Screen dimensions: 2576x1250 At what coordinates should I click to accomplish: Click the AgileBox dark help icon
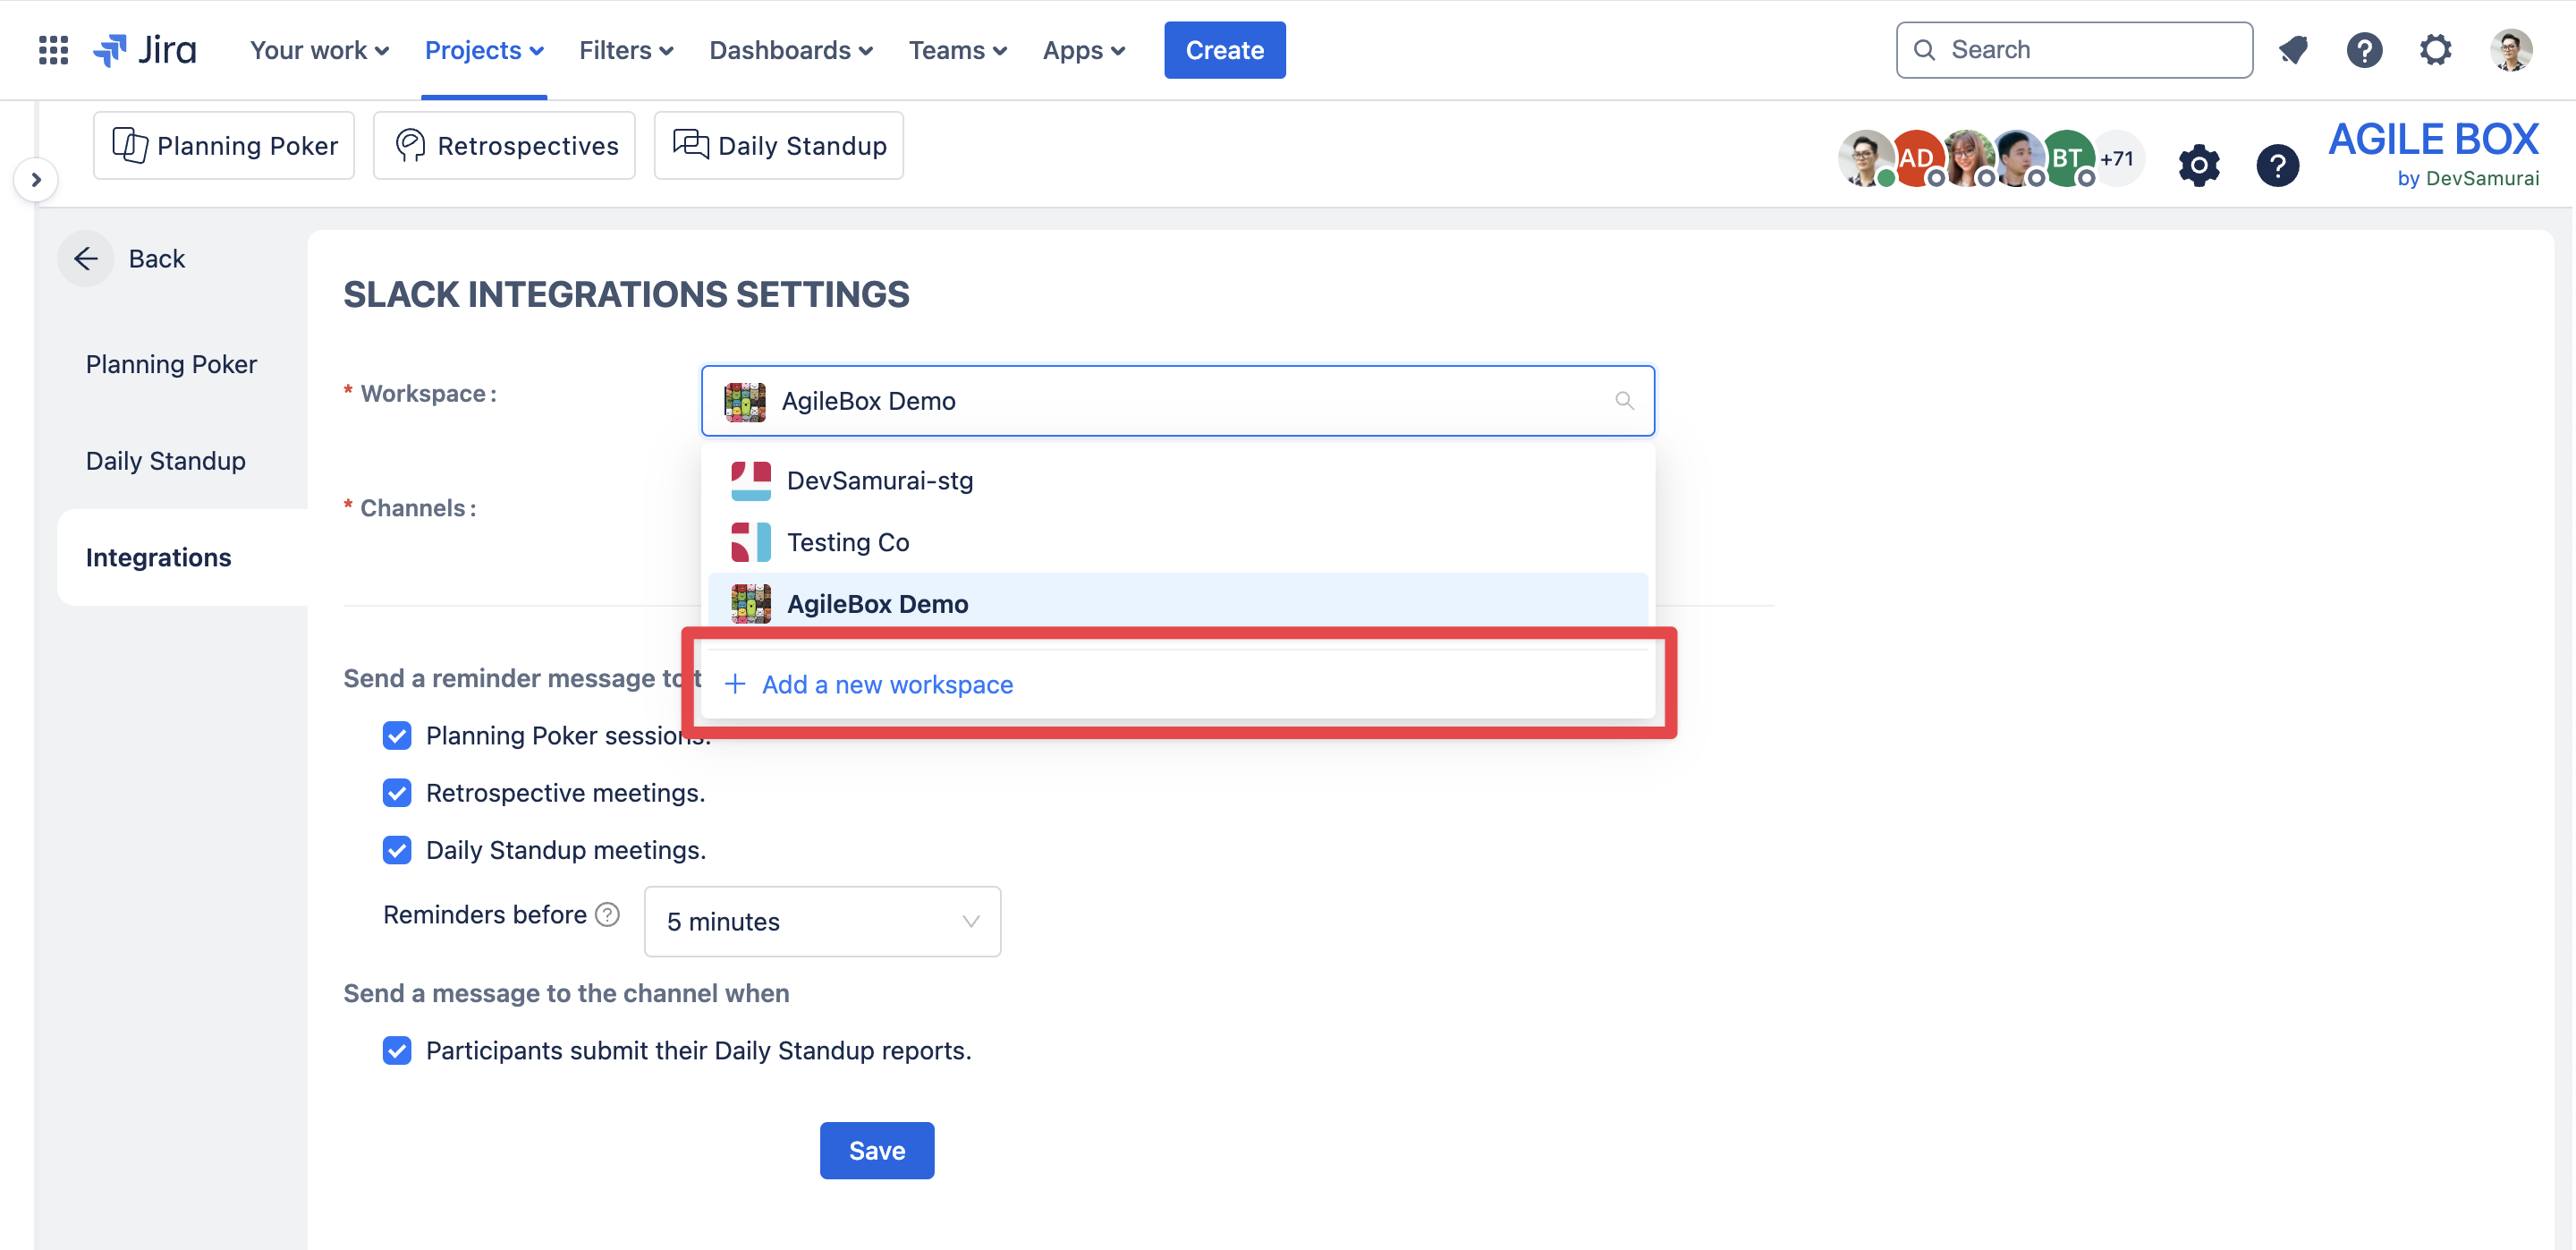click(2277, 165)
